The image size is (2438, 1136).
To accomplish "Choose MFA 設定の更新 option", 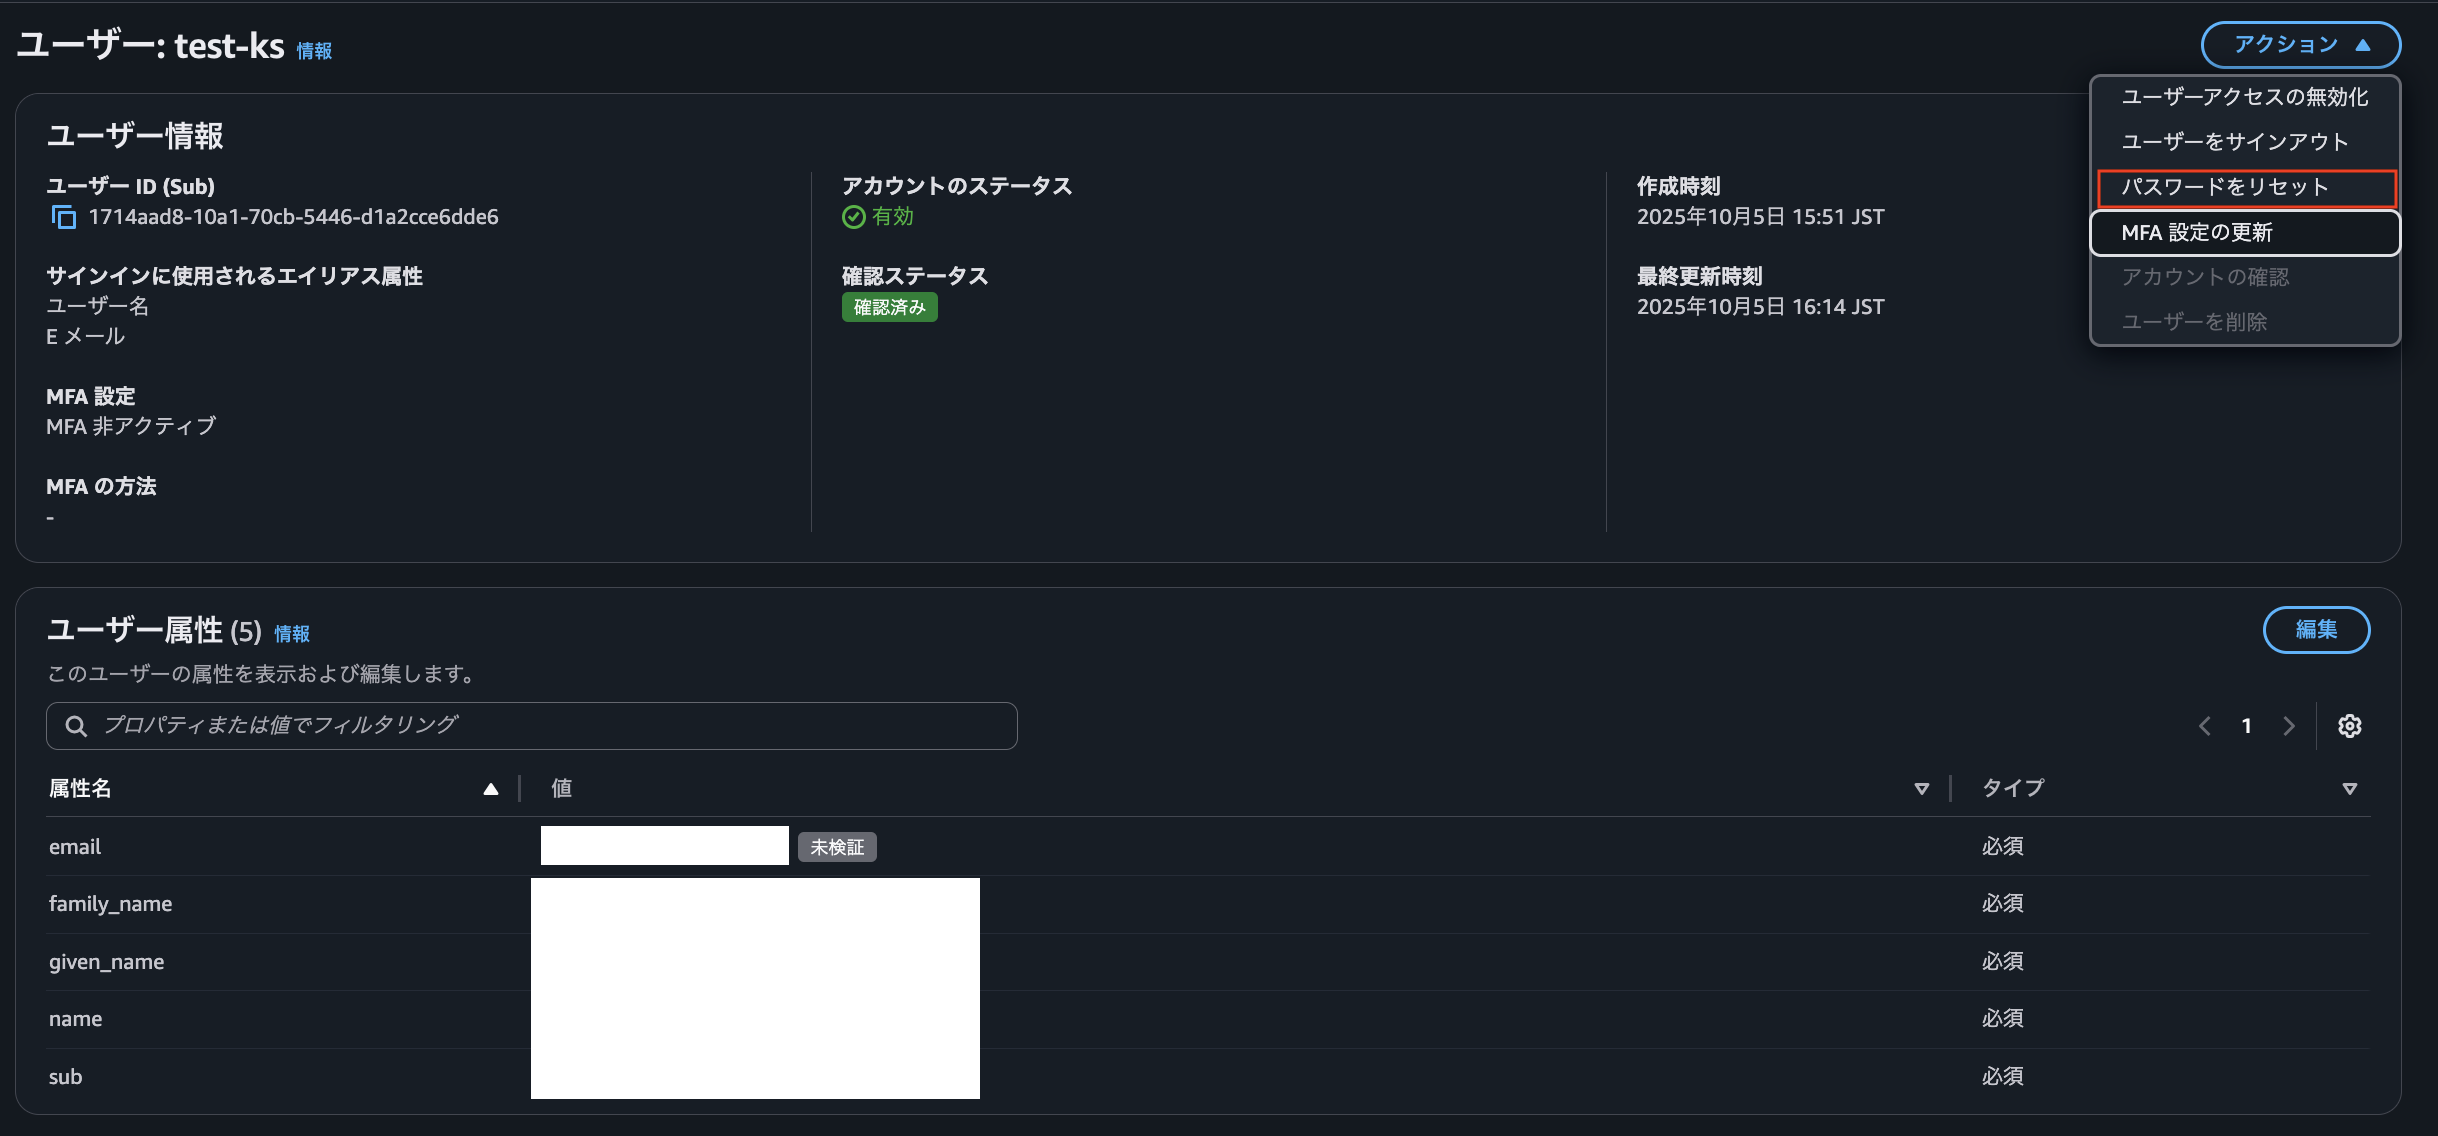I will pos(2196,233).
